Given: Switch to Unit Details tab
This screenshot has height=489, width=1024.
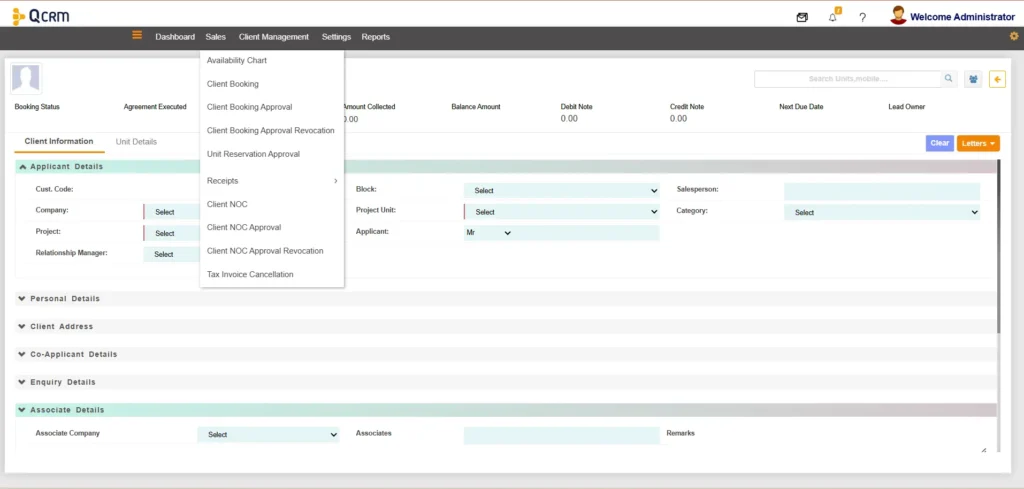Looking at the screenshot, I should pyautogui.click(x=136, y=142).
